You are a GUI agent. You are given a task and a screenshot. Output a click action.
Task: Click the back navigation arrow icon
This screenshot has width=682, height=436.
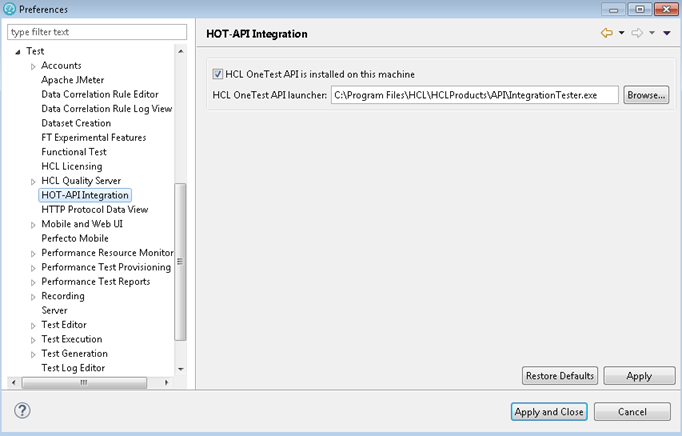click(606, 33)
